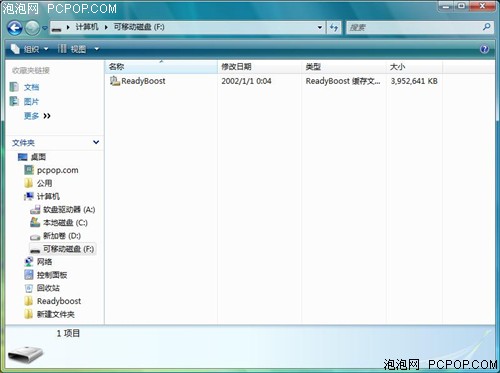Image resolution: width=500 pixels, height=373 pixels.
Task: Click the 公用 folder icon
Action: point(29,183)
